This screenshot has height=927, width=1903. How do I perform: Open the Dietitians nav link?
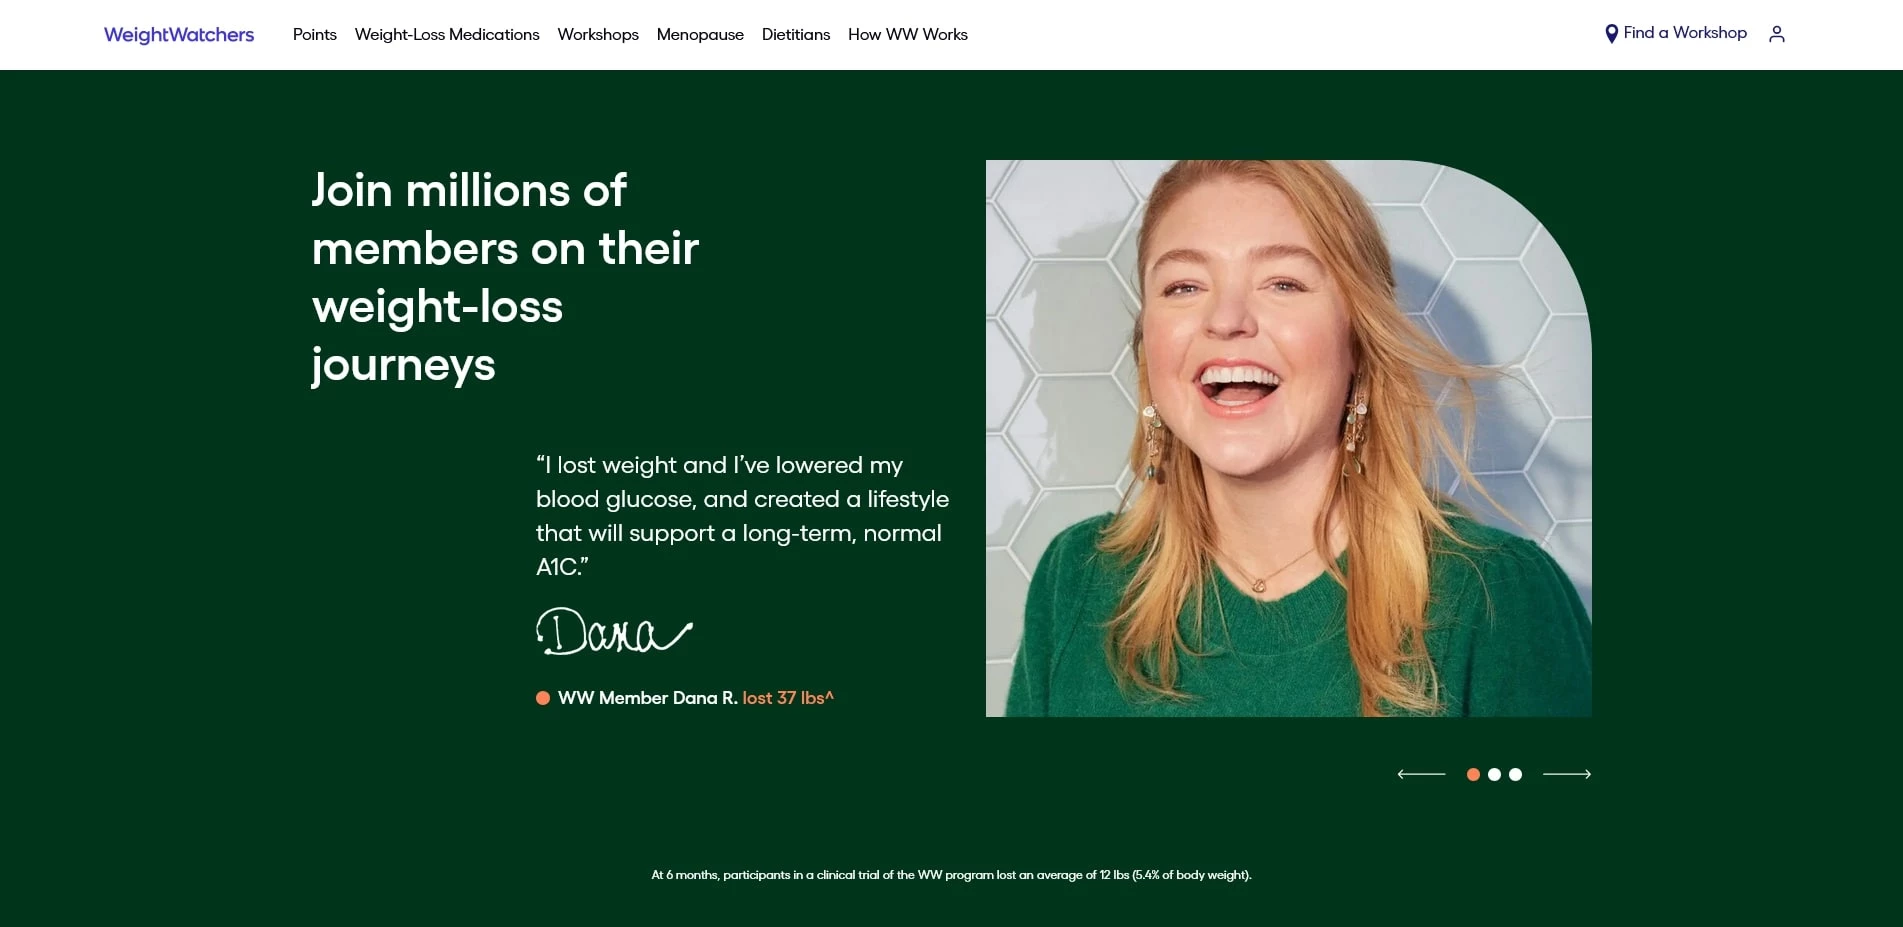pyautogui.click(x=796, y=35)
